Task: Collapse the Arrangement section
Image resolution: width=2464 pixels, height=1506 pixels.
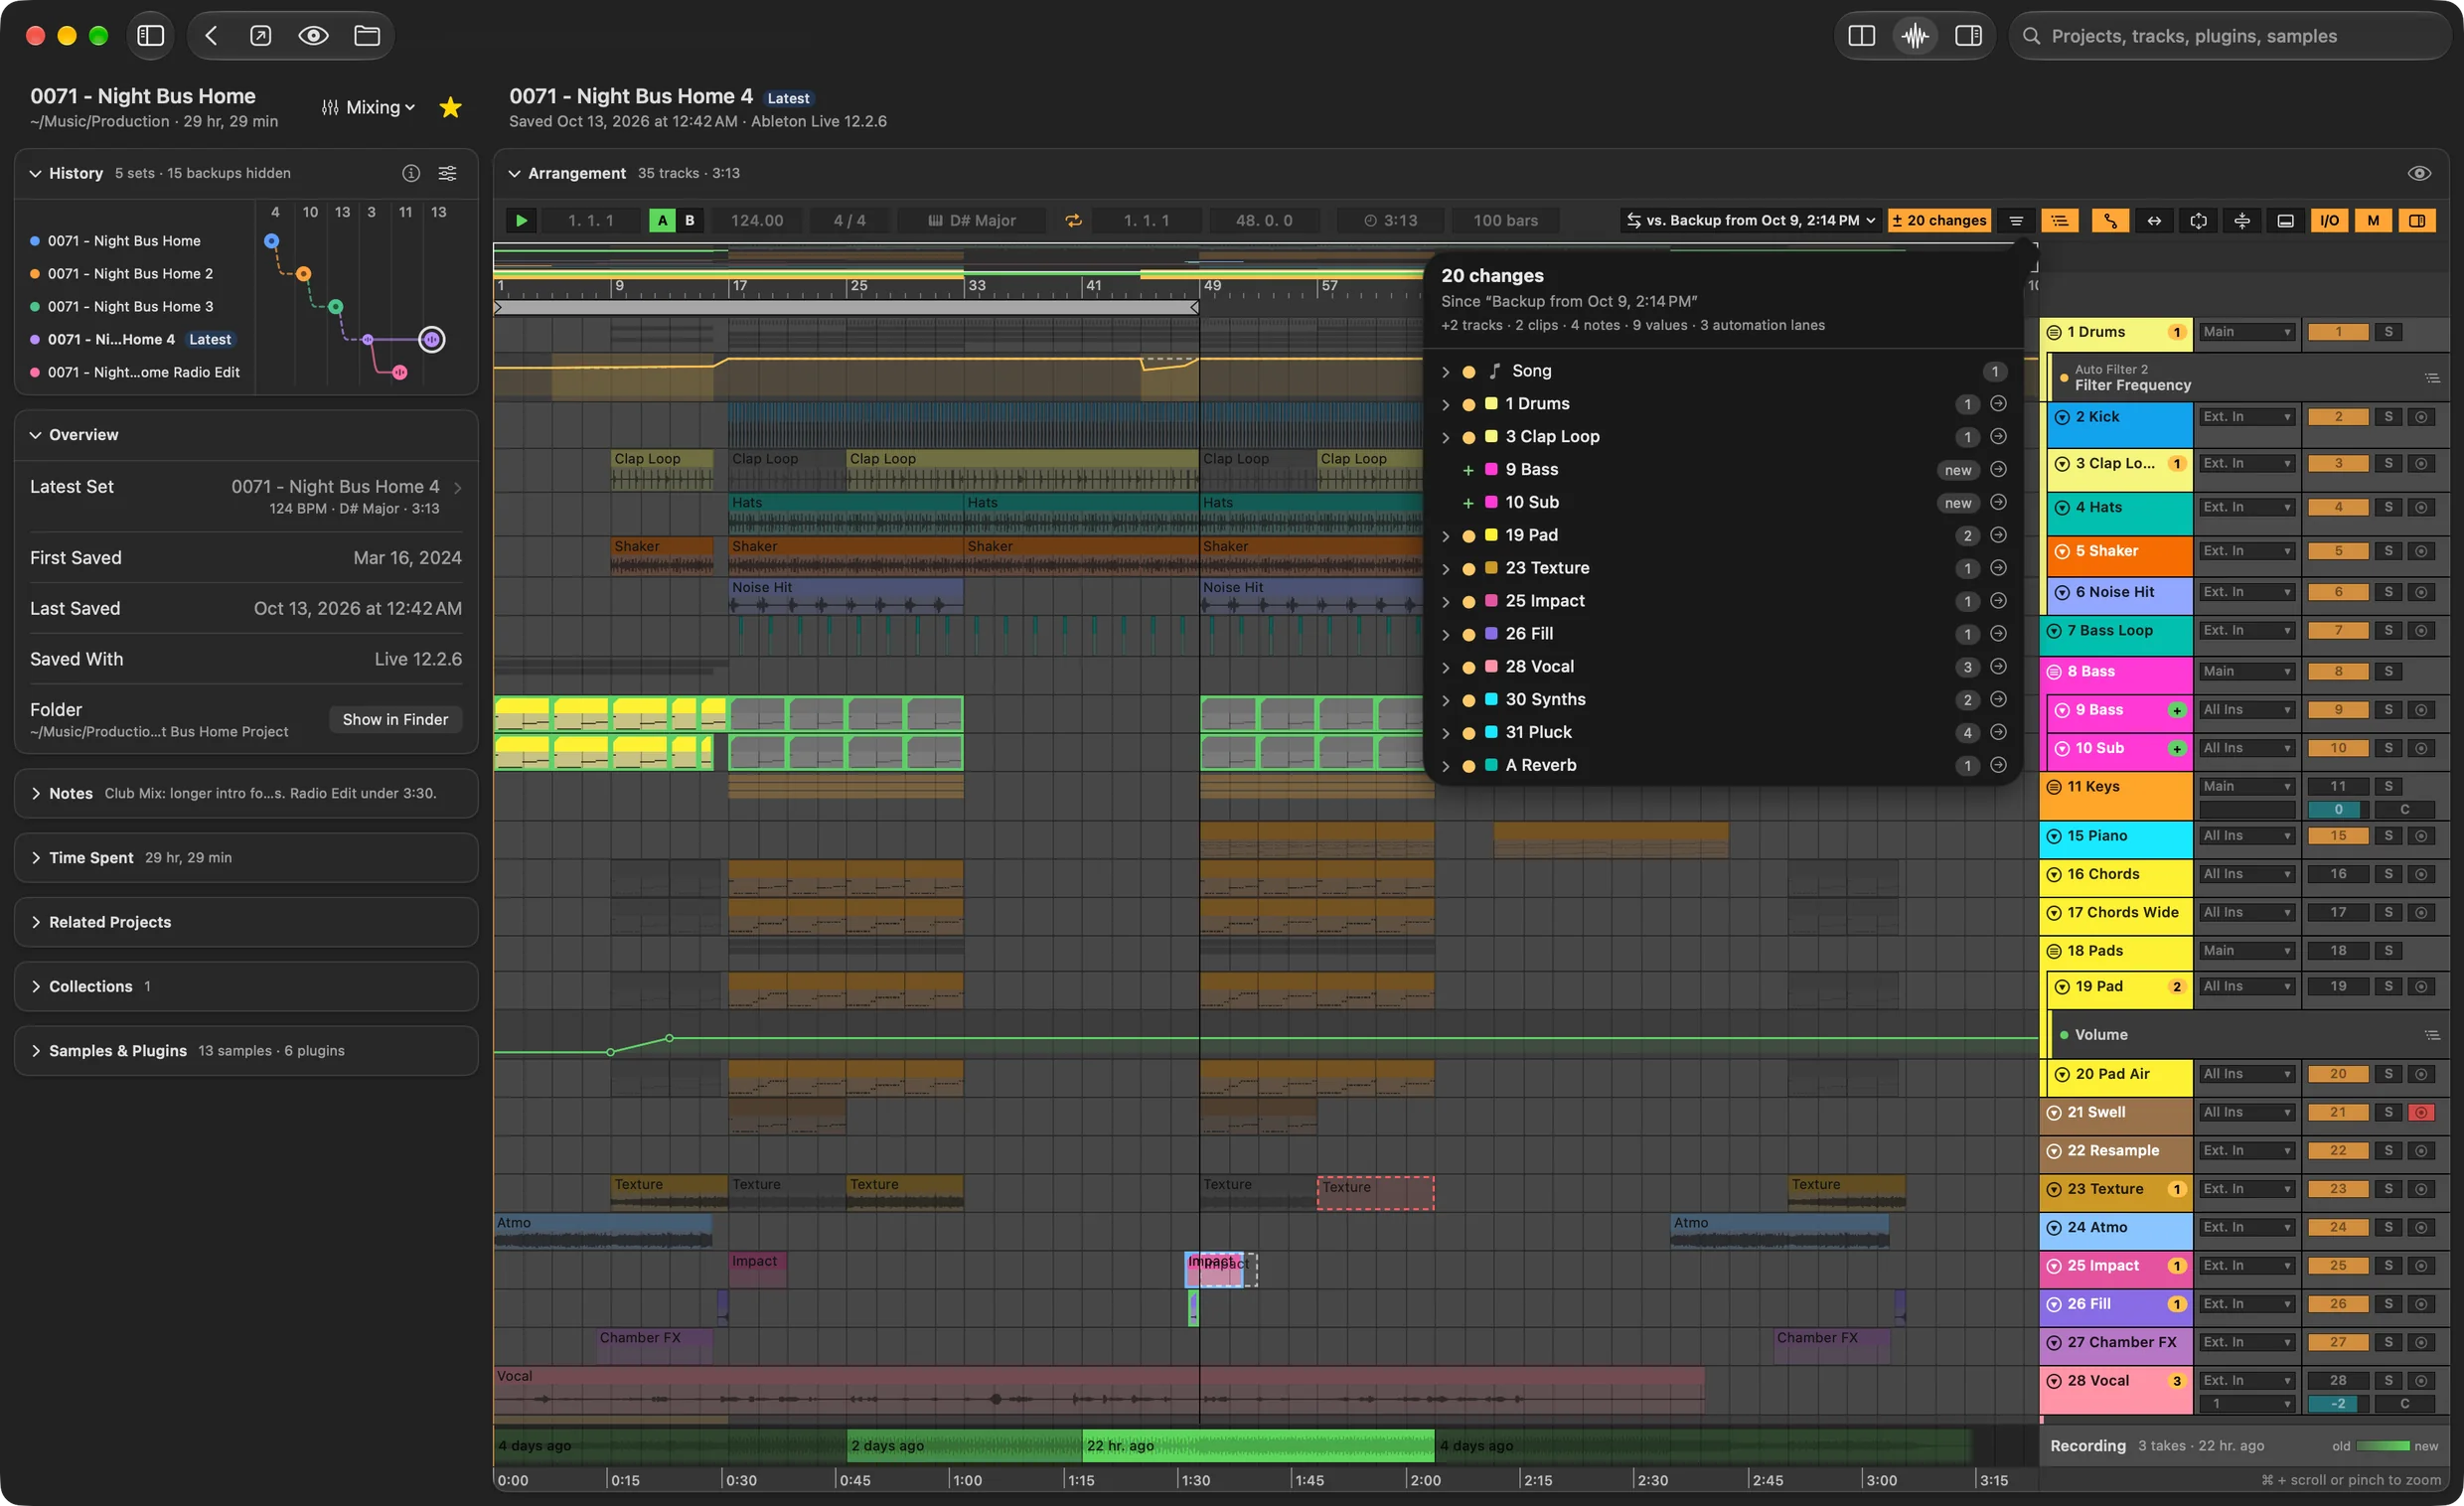Action: 514,173
